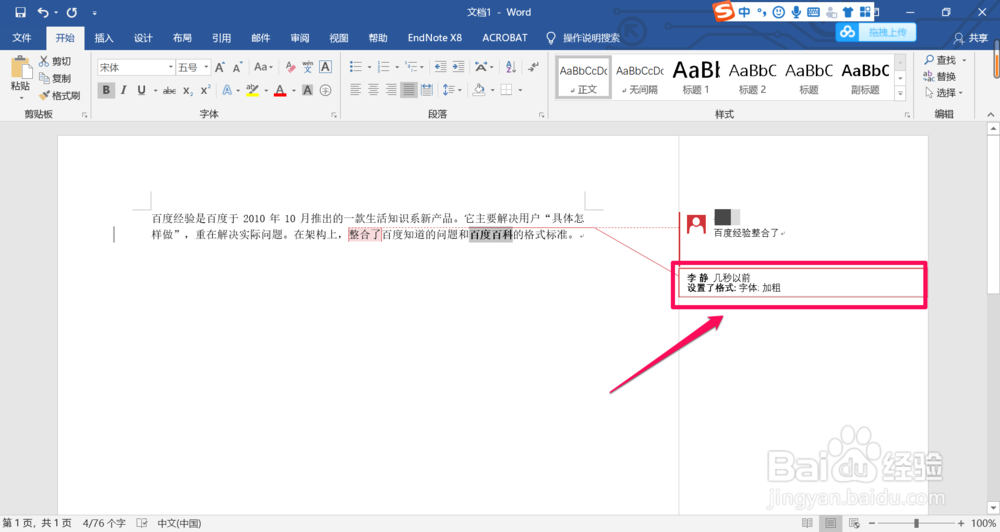The width and height of the screenshot is (1000, 532).
Task: Pick the red font color button
Action: tap(280, 91)
